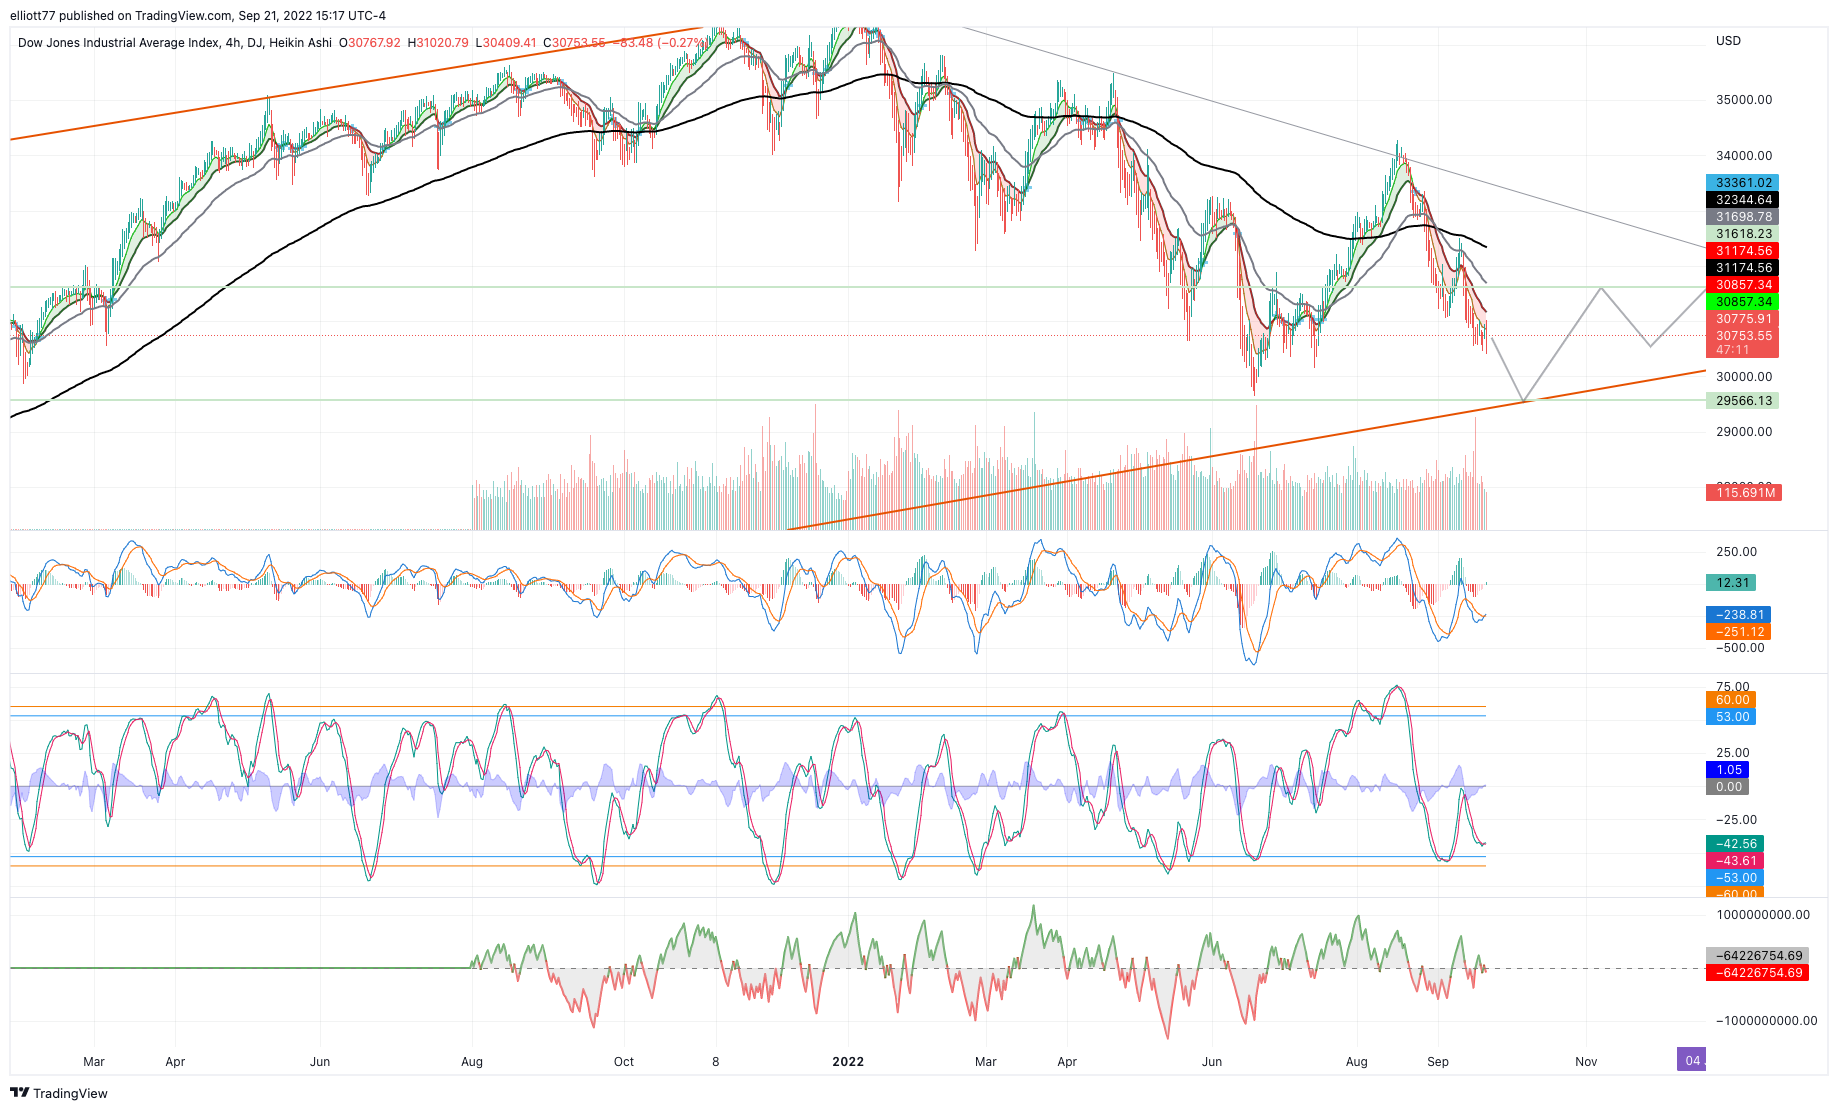Click the 12.31 MACD histogram value tag
Screen dimensions: 1838x1110
click(x=1731, y=583)
